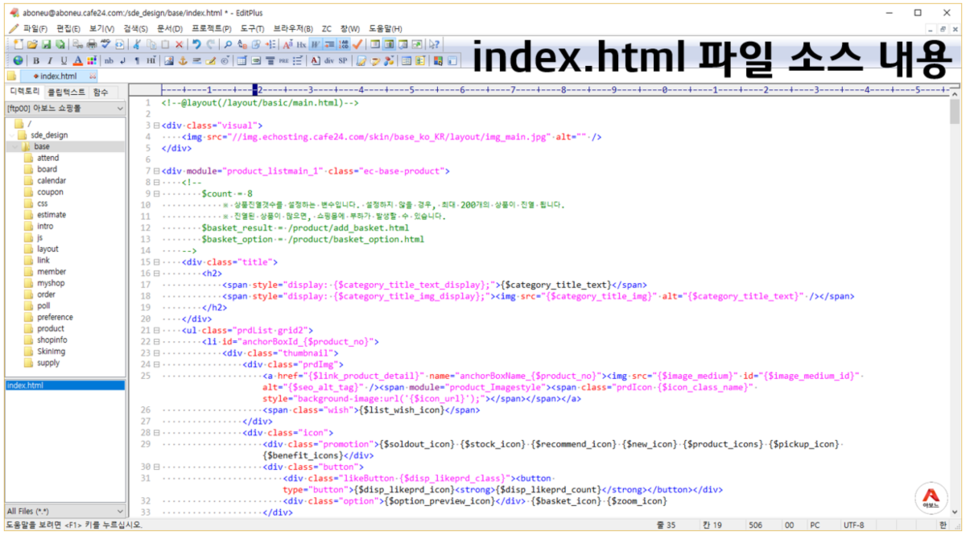Switch to the 클립텍스트 tab
Viewport: 966px width, 535px height.
[66, 92]
